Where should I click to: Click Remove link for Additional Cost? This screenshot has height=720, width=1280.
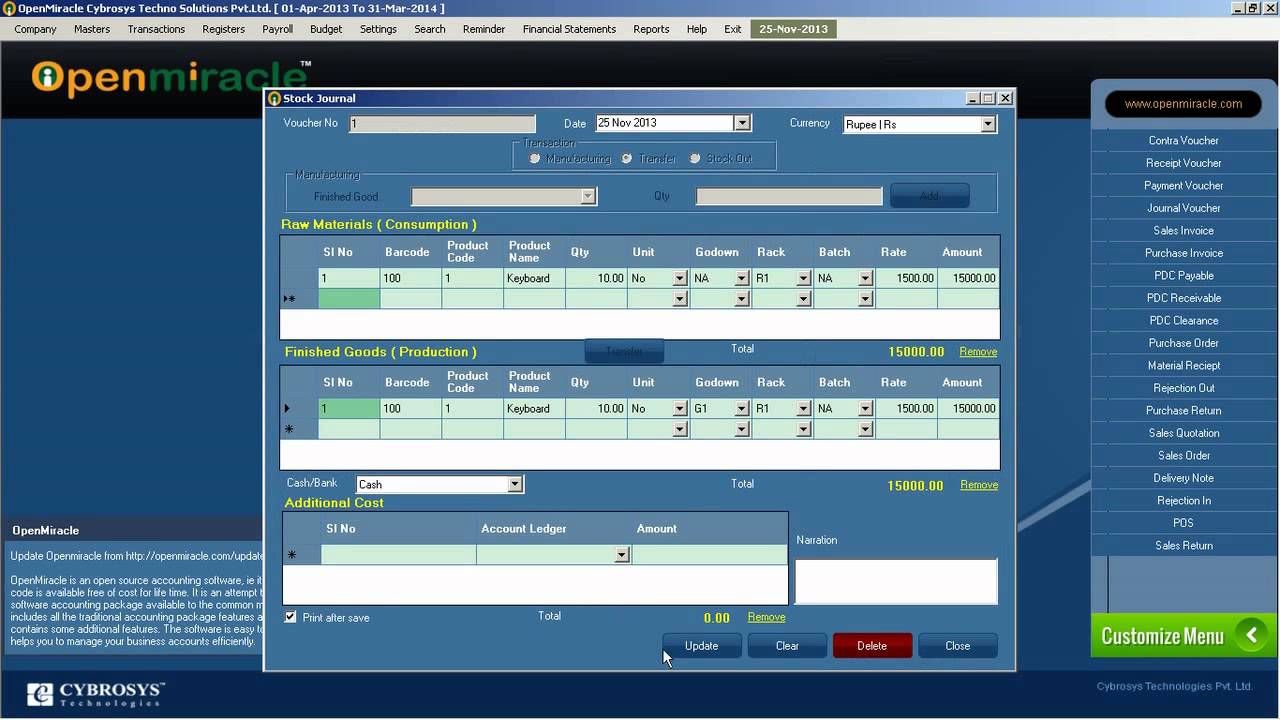pyautogui.click(x=766, y=617)
